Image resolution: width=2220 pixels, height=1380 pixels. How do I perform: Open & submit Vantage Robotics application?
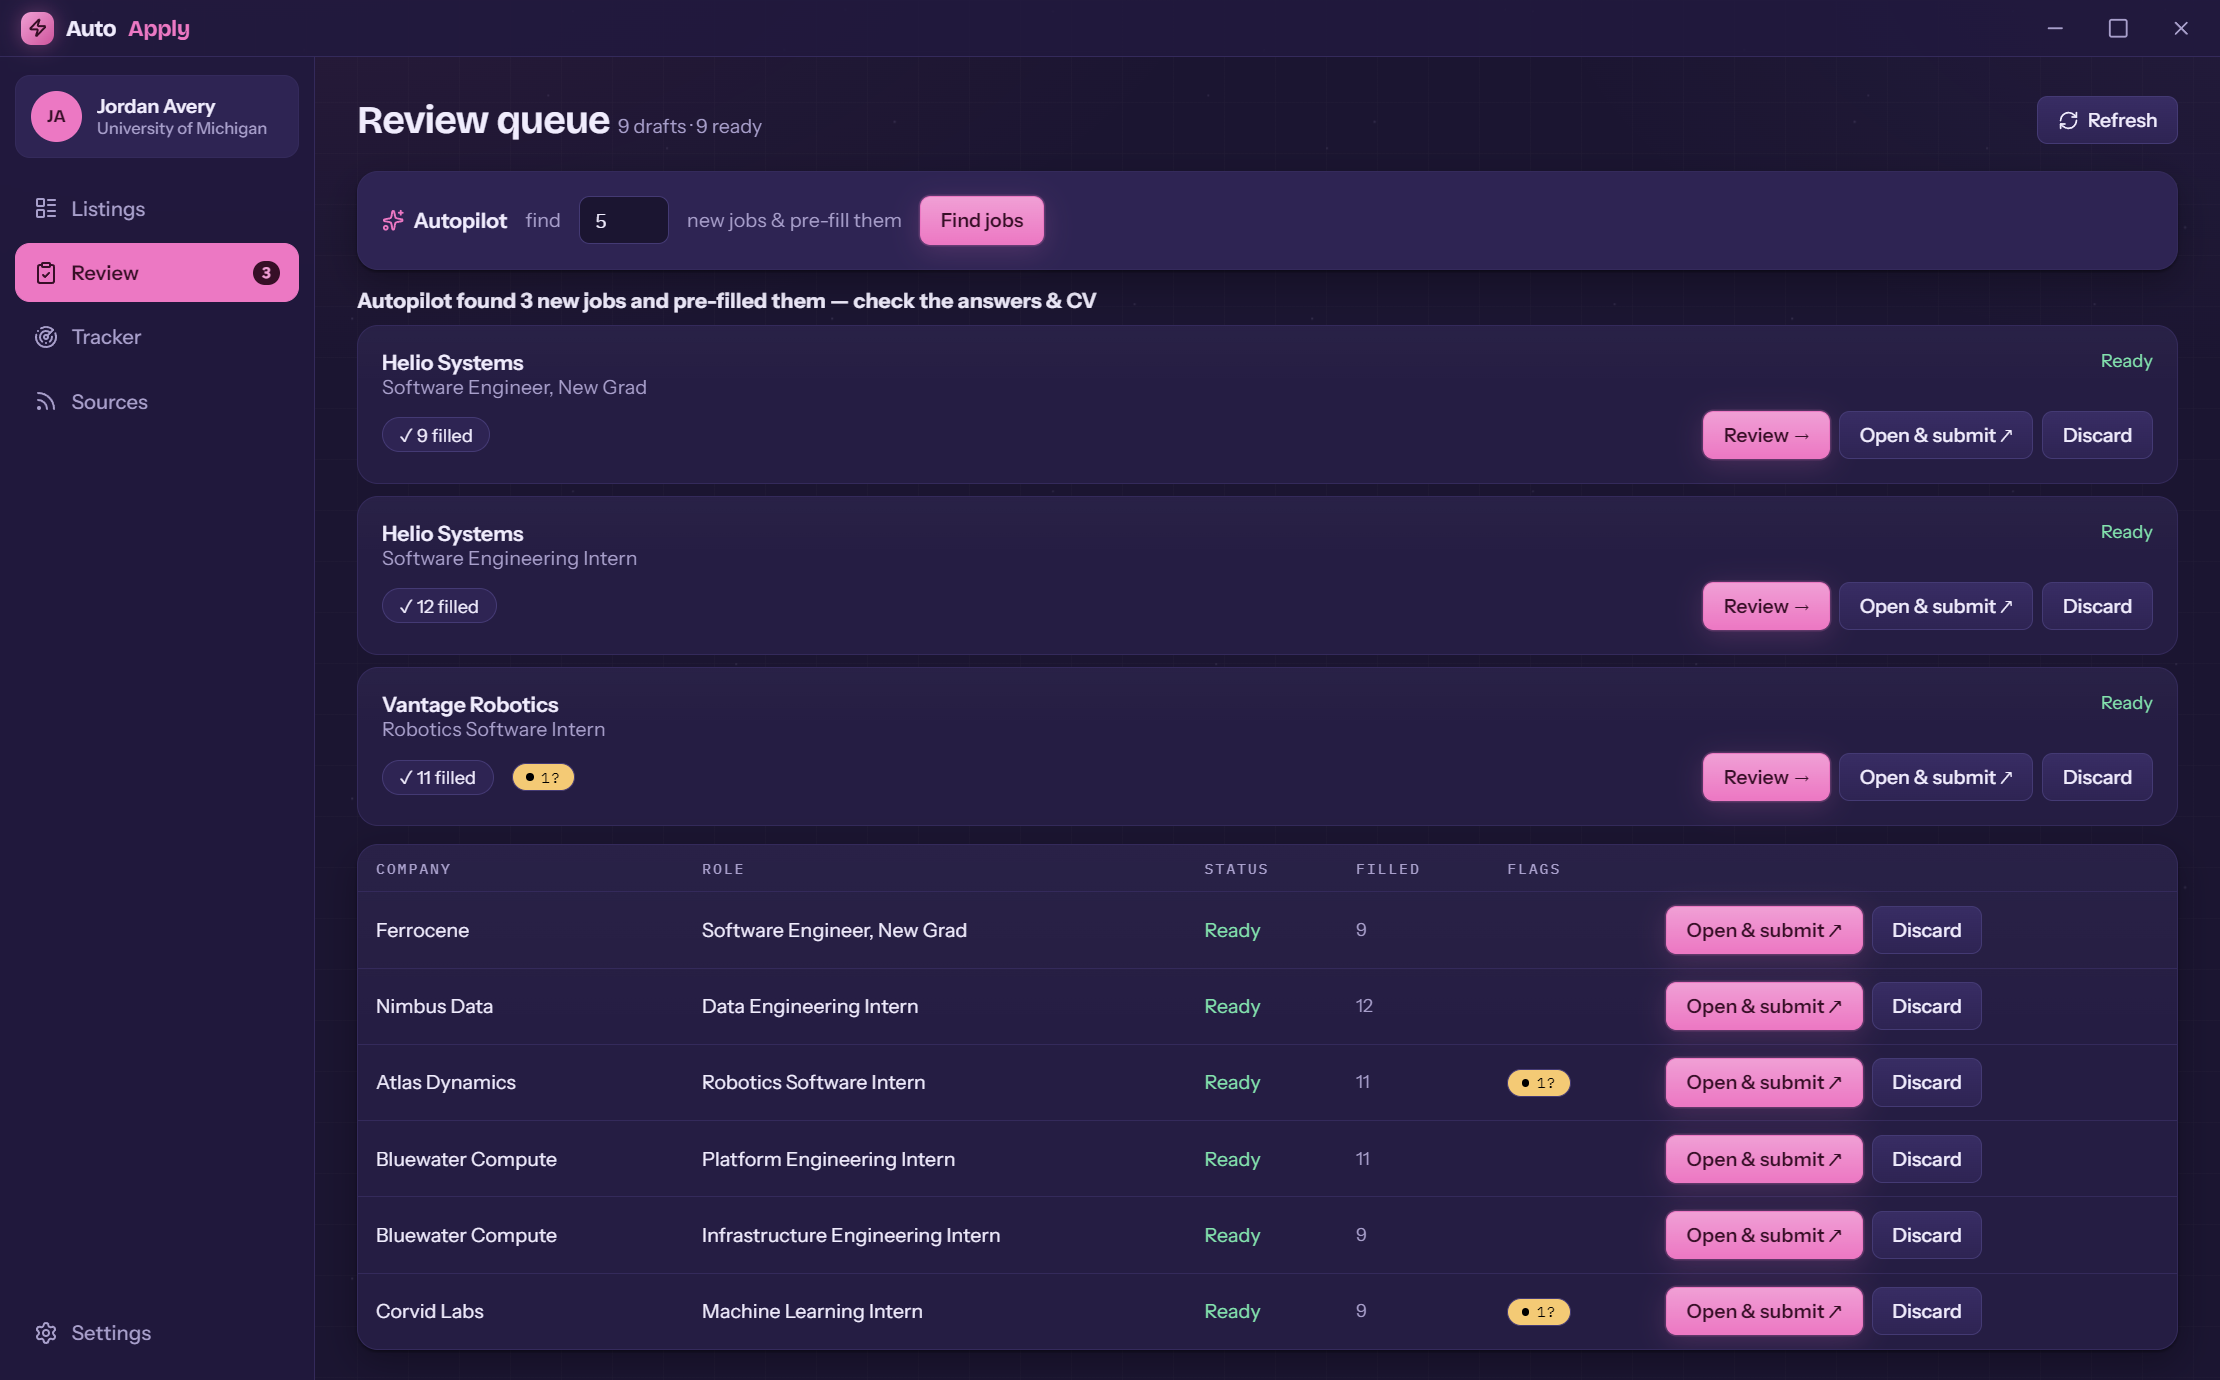(x=1935, y=777)
